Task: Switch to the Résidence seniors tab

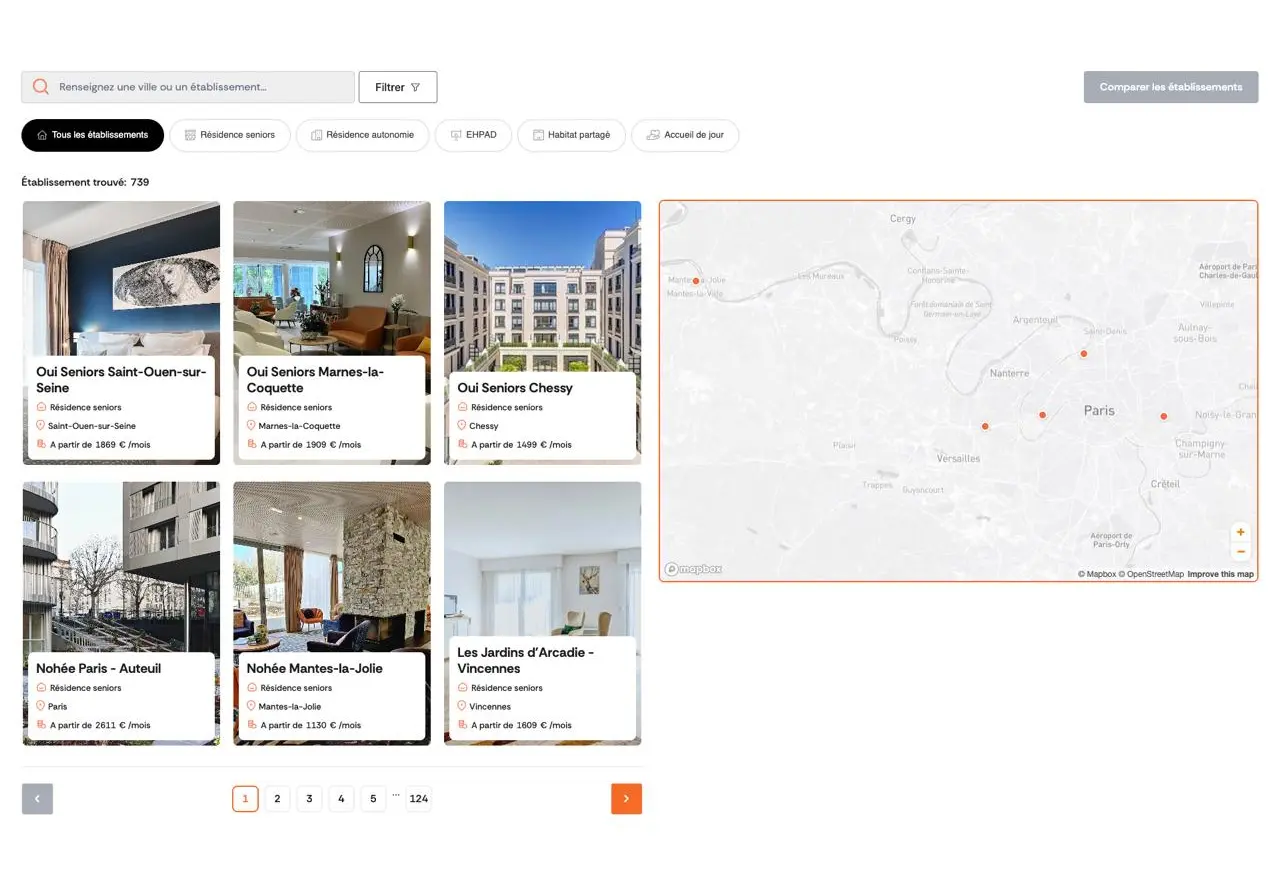Action: coord(230,135)
